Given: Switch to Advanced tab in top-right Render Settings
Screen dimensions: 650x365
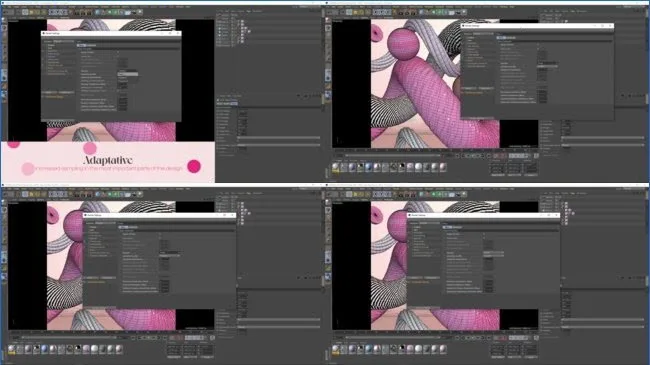Looking at the screenshot, I should 511,38.
